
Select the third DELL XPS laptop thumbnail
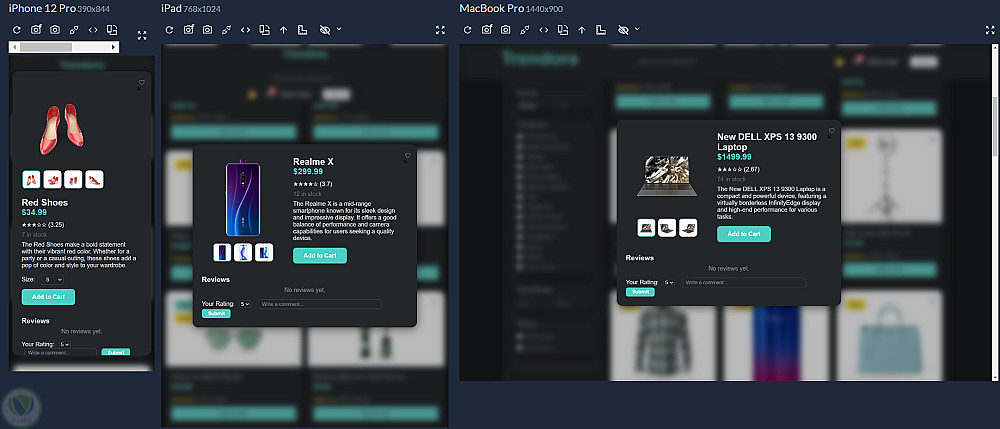688,228
